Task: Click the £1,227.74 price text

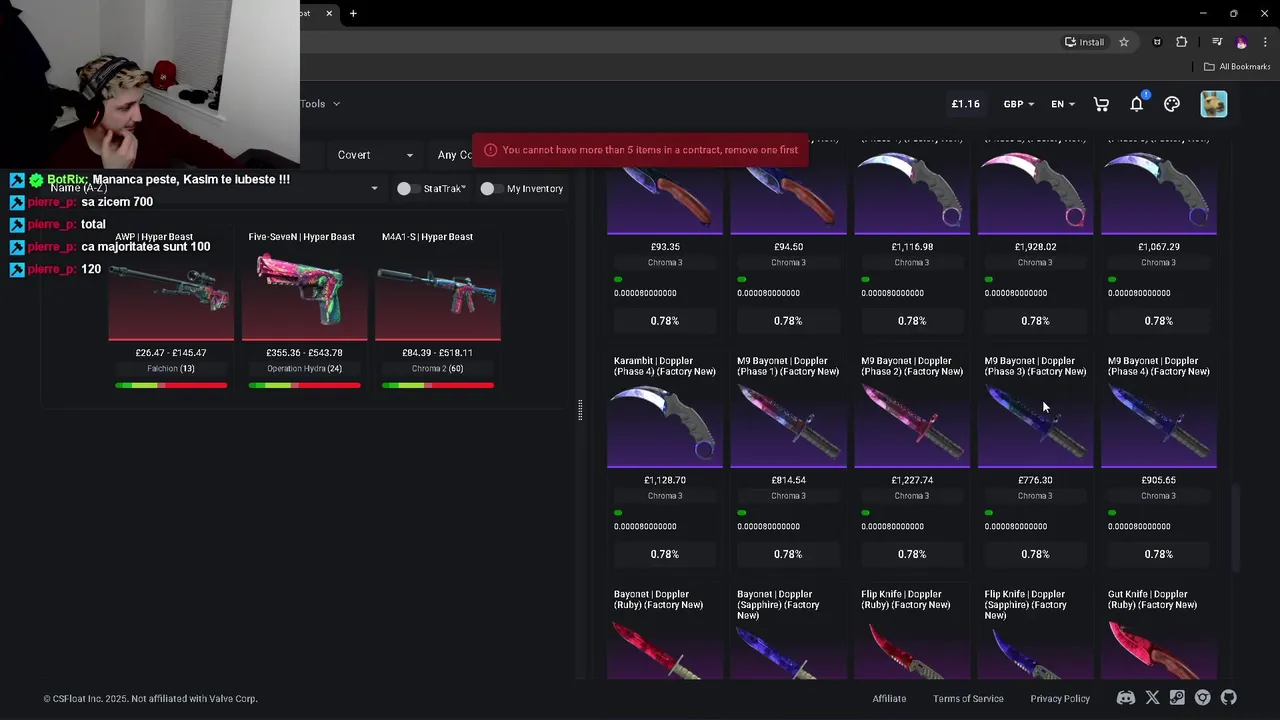Action: (911, 480)
